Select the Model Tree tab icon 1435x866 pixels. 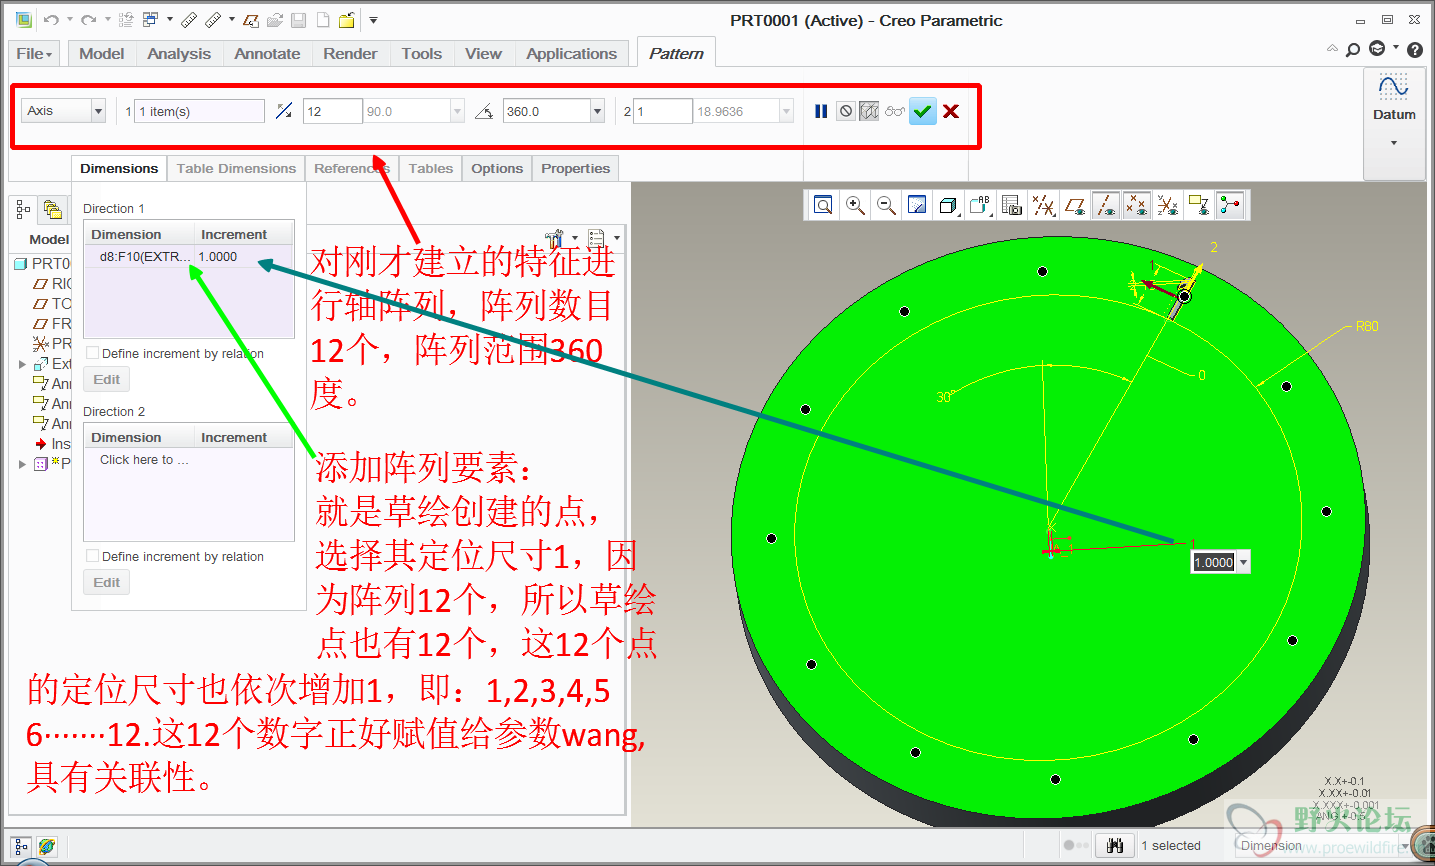tap(22, 210)
